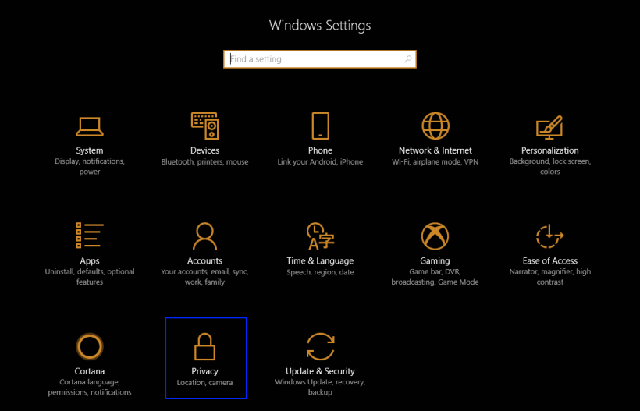This screenshot has height=411, width=640.
Task: Click the System label
Action: (89, 151)
